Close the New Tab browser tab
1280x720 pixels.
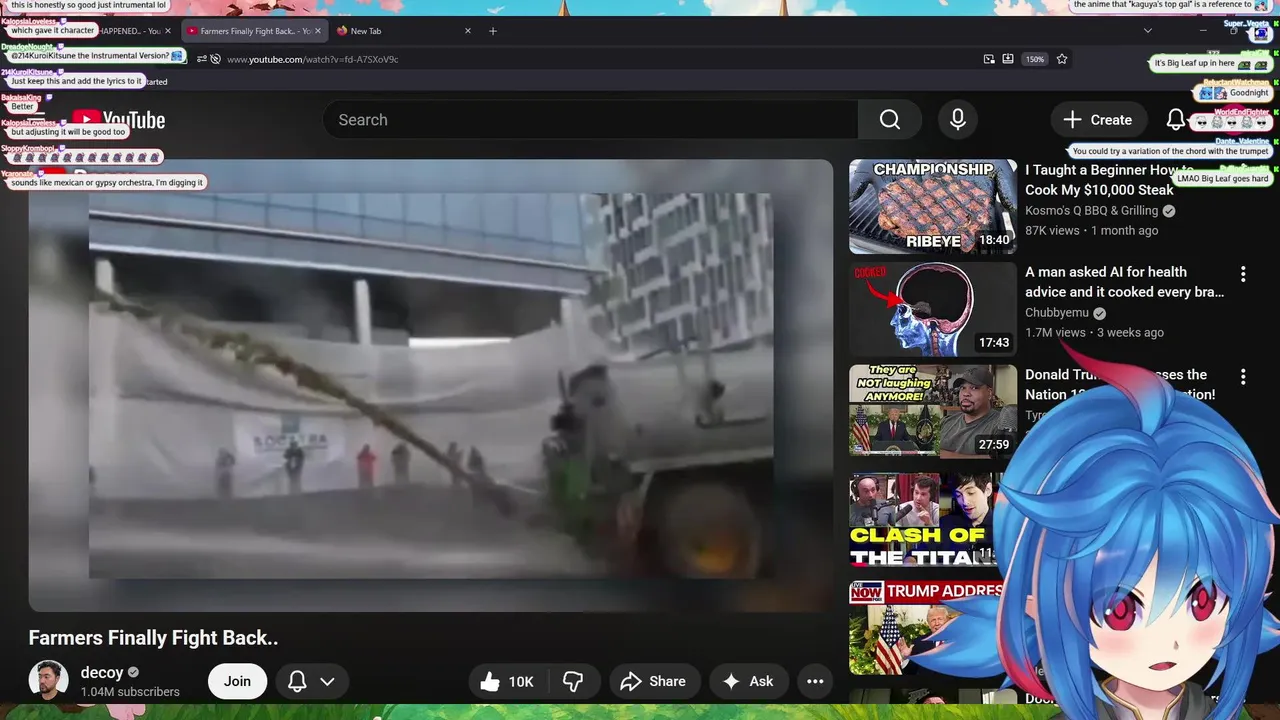tap(468, 31)
